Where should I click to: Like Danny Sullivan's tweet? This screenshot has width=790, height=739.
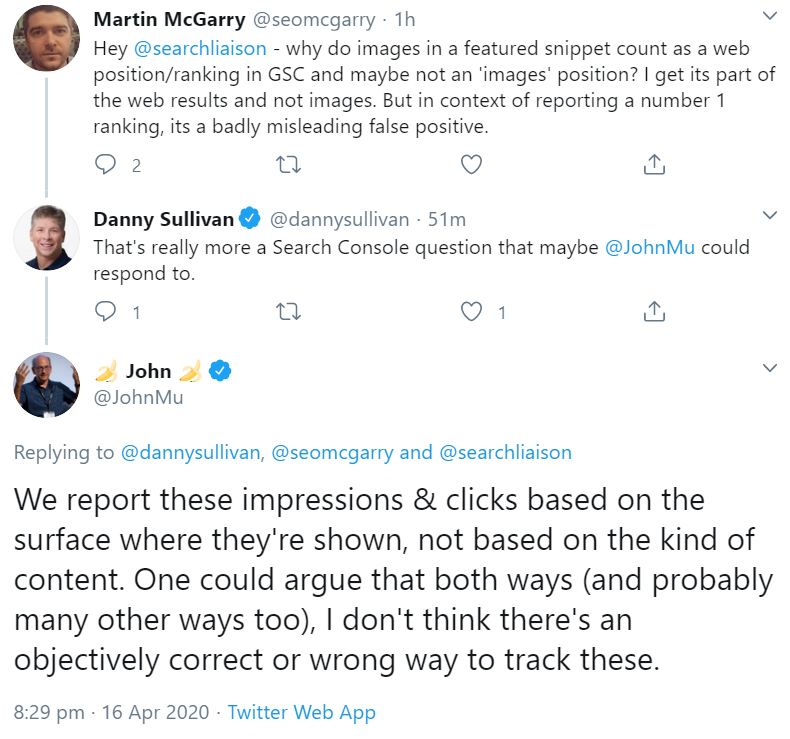click(x=472, y=312)
